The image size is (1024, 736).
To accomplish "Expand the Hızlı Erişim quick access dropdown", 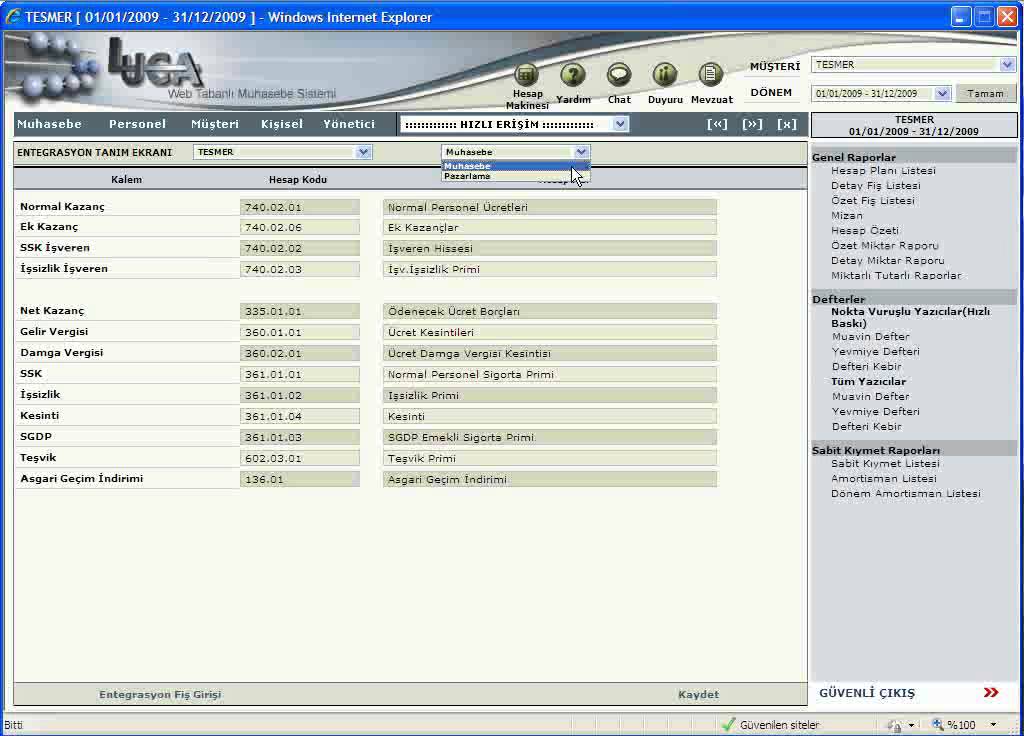I will tap(620, 125).
